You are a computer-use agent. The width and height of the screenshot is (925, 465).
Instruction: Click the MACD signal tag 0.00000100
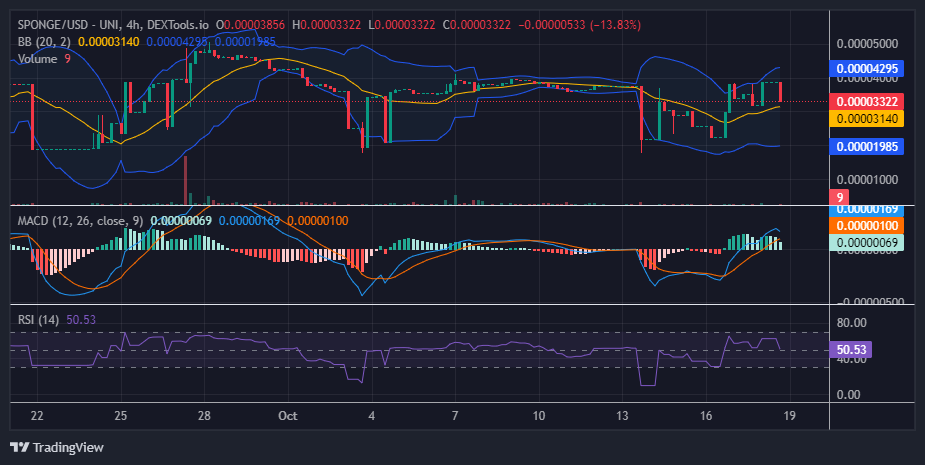tap(867, 225)
